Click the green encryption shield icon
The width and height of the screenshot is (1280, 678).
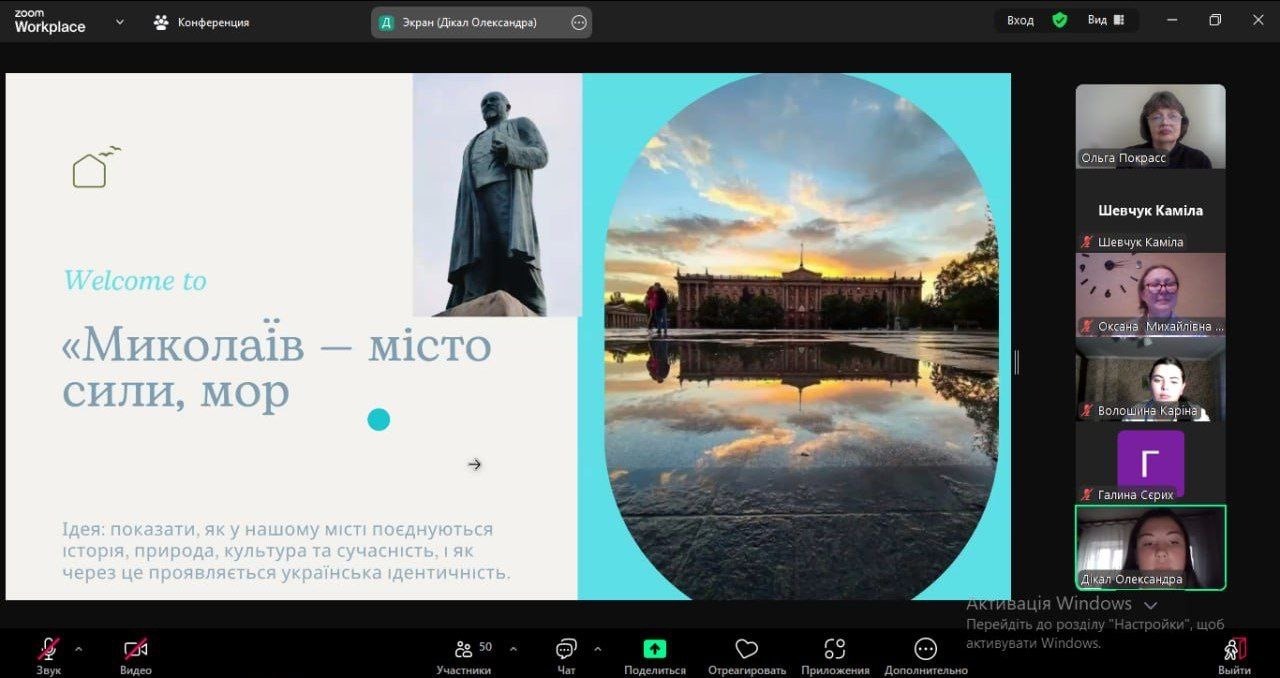click(x=1060, y=20)
